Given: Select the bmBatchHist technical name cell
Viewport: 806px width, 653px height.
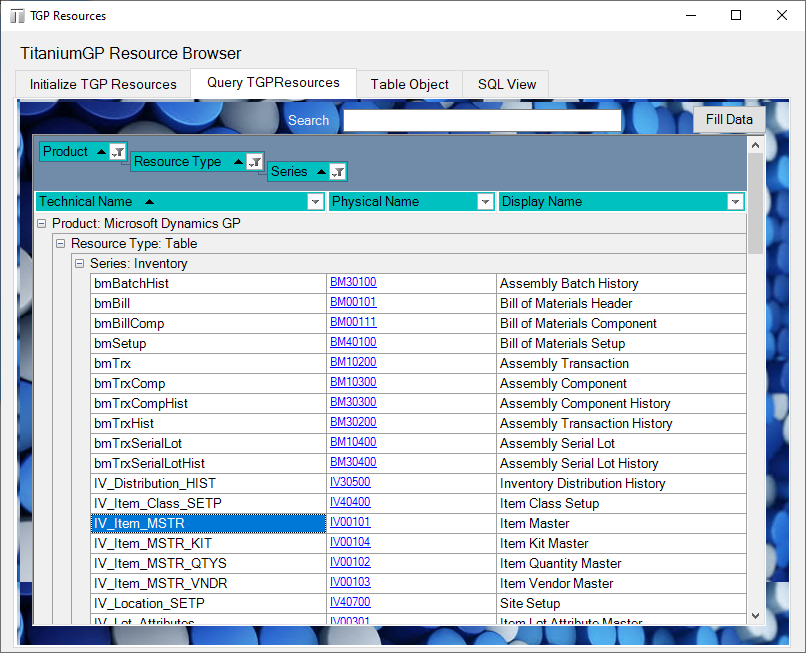Looking at the screenshot, I should point(208,283).
